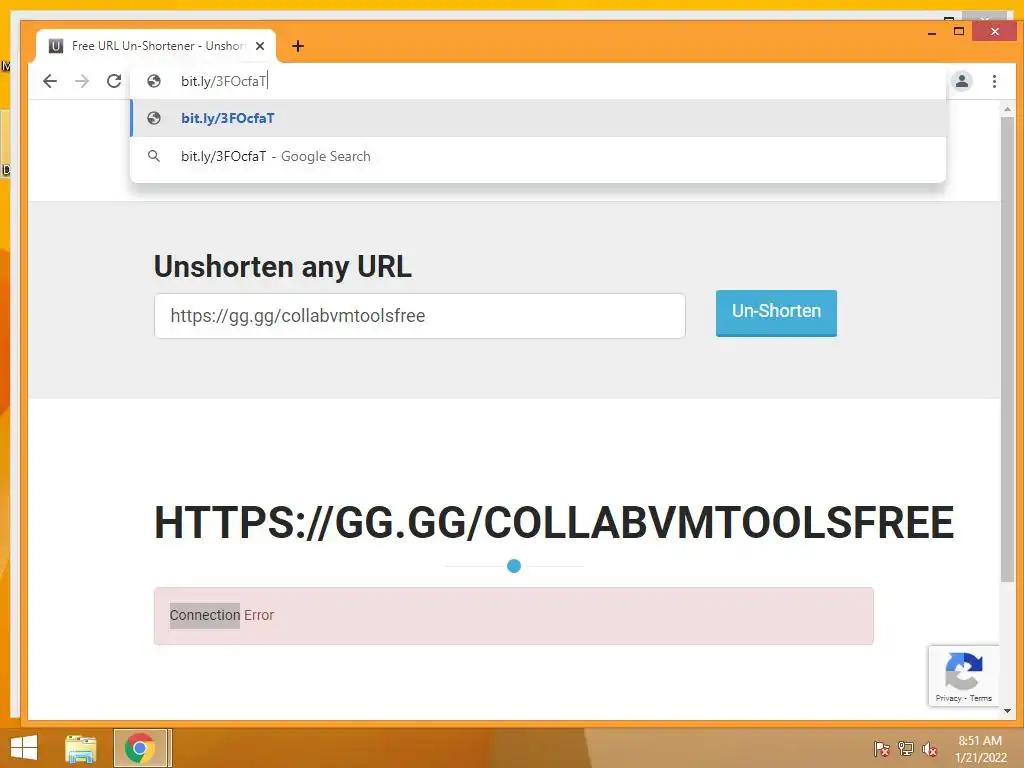
Task: Go back with the browser back arrow
Action: pyautogui.click(x=50, y=81)
